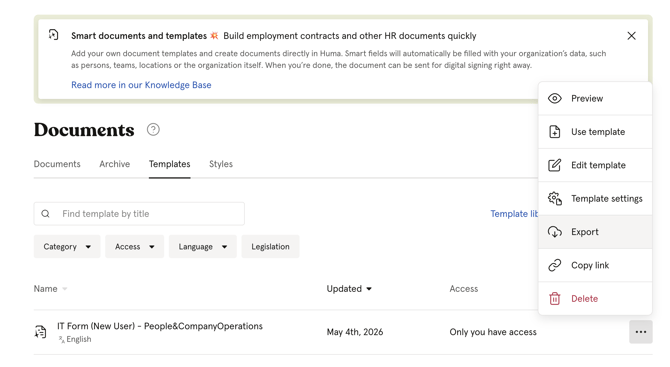Focus the Find template by title field

pos(139,214)
